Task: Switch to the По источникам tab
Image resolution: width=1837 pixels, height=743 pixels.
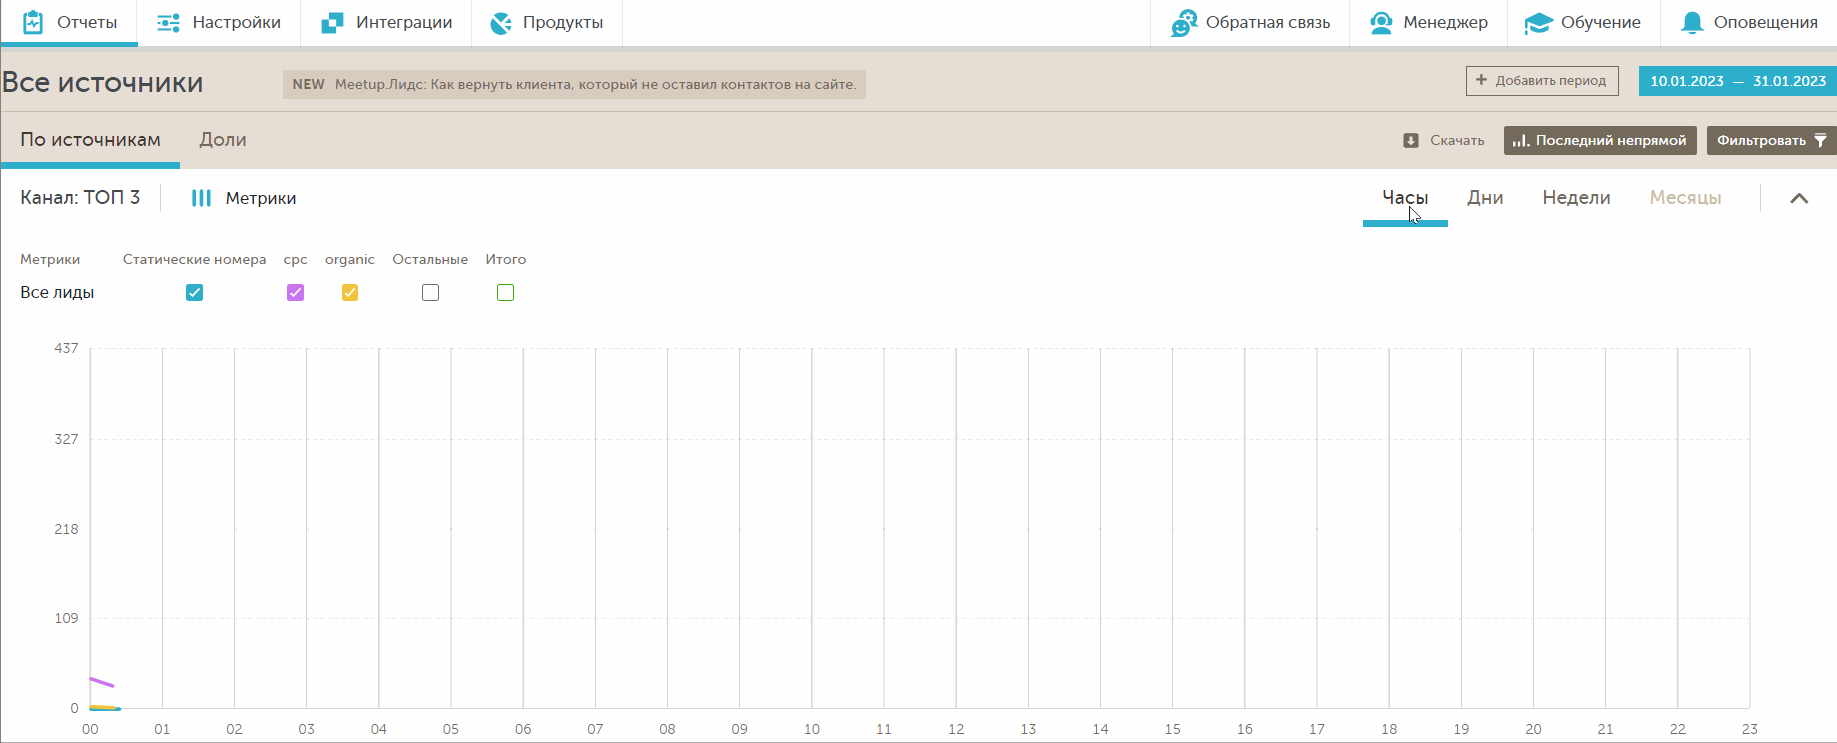Action: pyautogui.click(x=90, y=140)
